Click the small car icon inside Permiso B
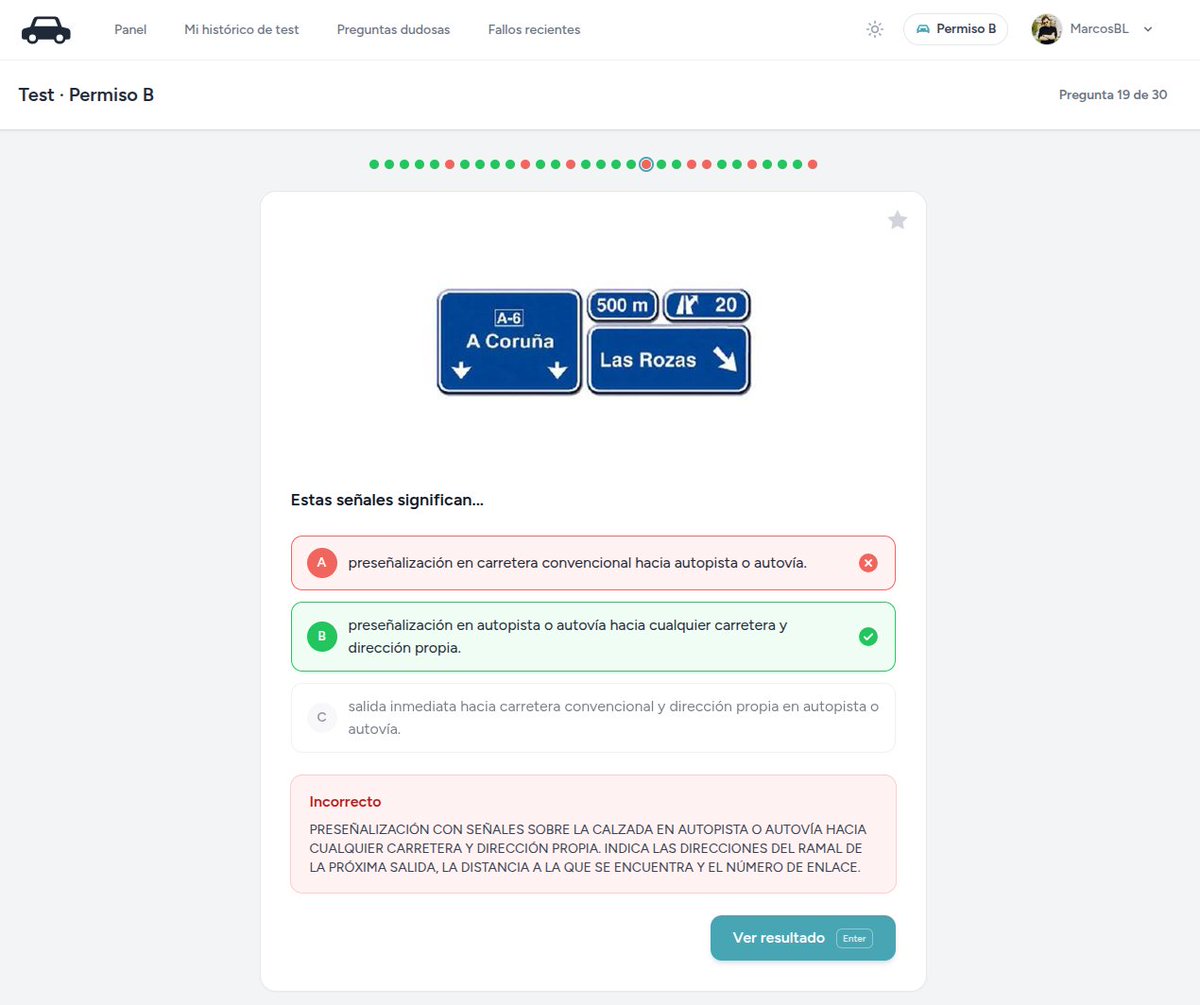The width and height of the screenshot is (1200, 1005). click(x=923, y=30)
